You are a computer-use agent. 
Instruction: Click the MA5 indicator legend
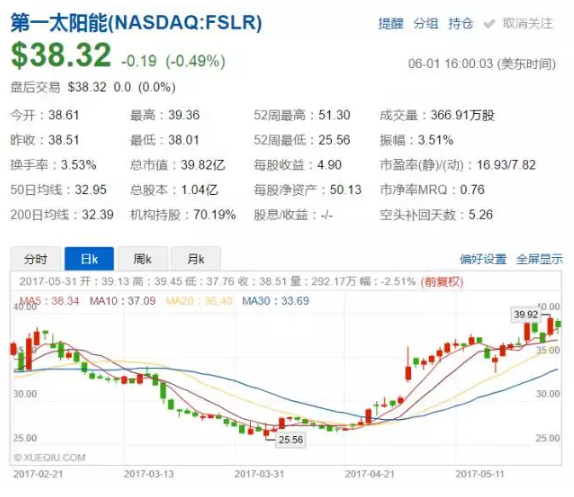[x=49, y=301]
